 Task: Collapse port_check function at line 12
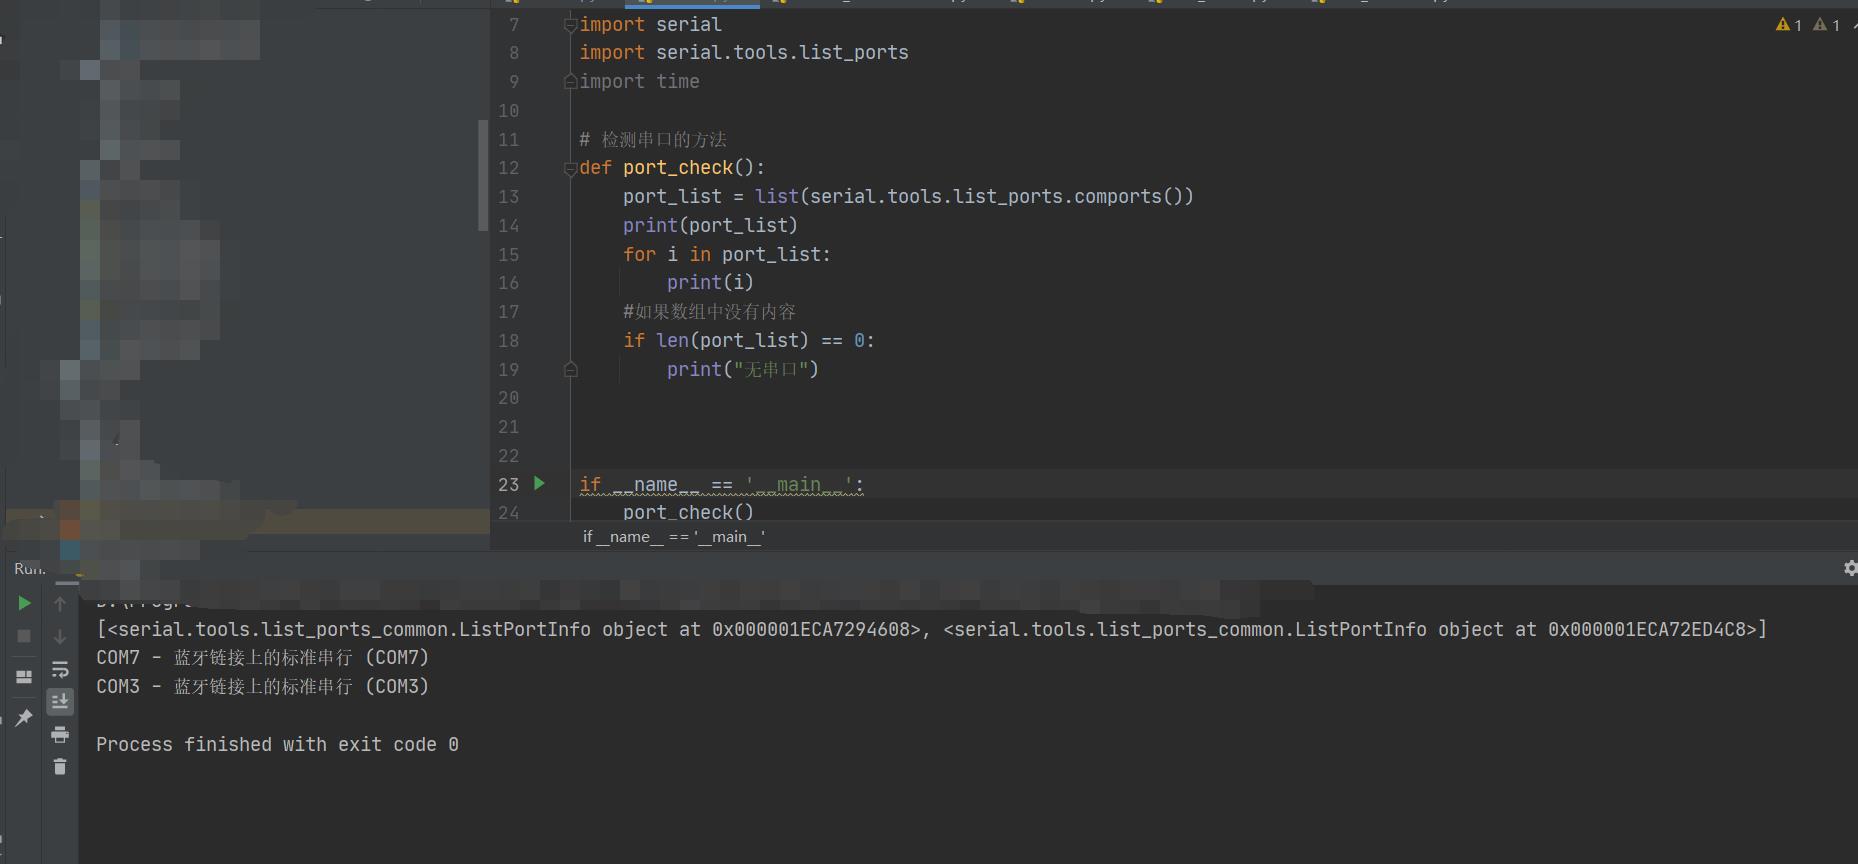click(570, 168)
